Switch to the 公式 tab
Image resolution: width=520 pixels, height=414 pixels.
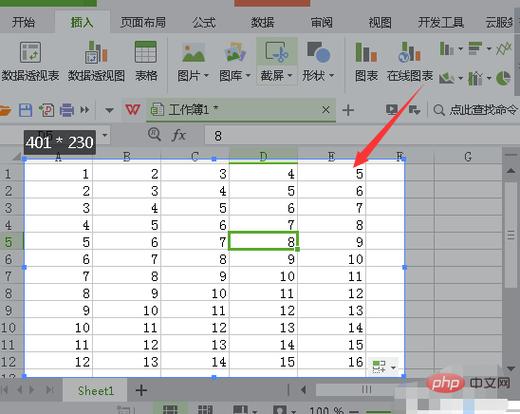(204, 23)
